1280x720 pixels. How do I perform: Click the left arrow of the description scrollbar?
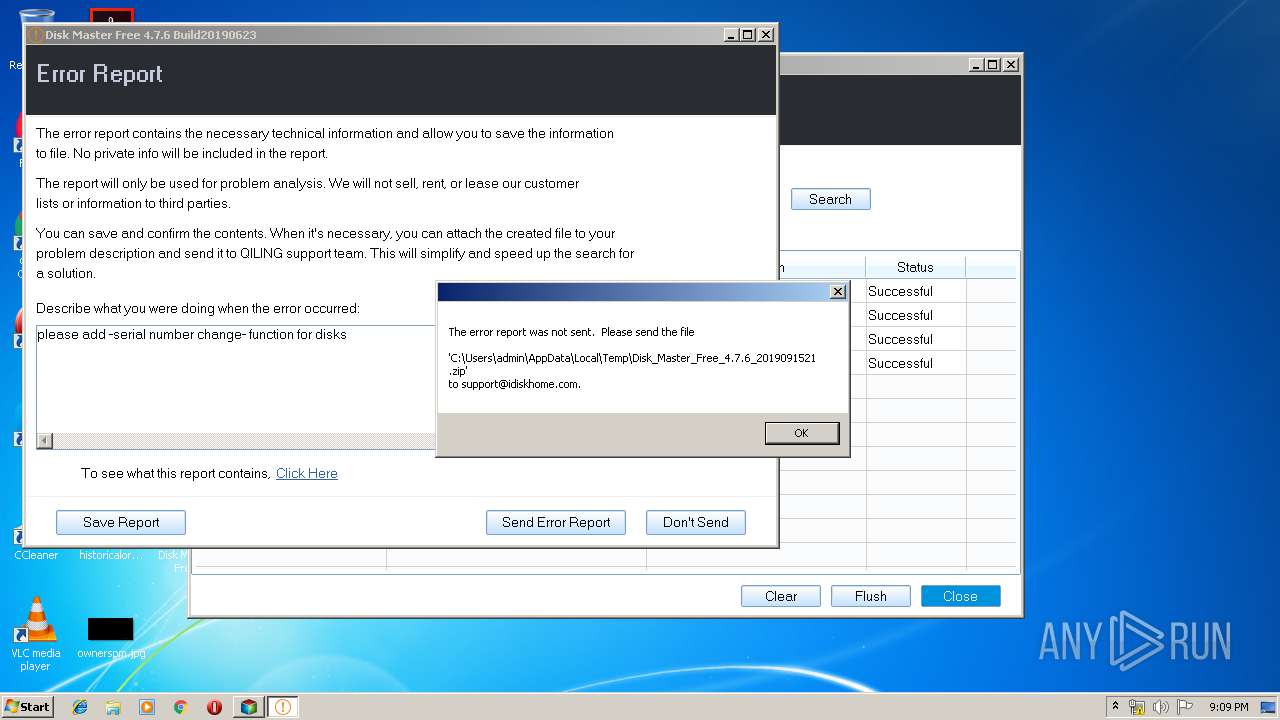click(x=45, y=441)
